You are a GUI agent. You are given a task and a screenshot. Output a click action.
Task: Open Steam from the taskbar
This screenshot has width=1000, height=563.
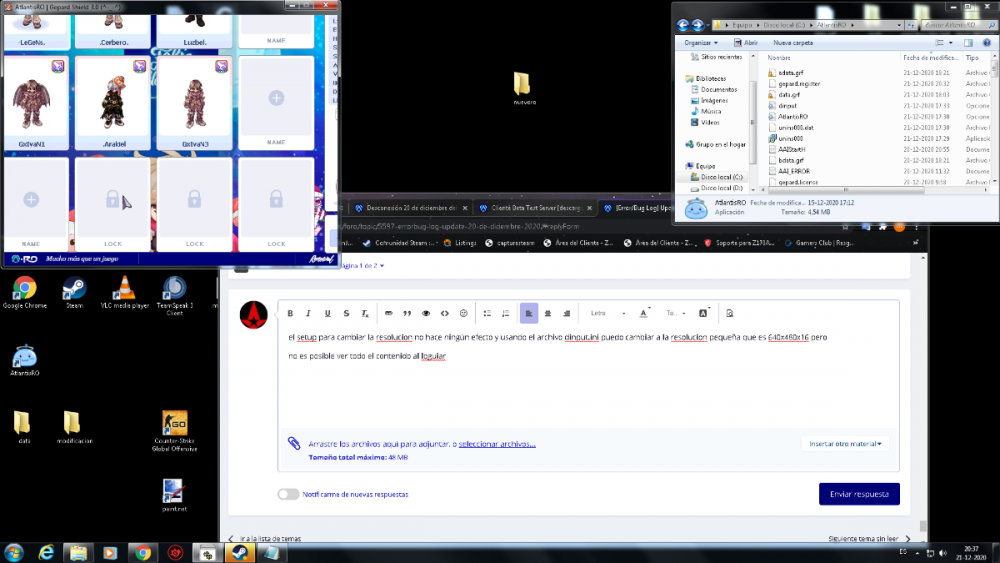coord(240,552)
